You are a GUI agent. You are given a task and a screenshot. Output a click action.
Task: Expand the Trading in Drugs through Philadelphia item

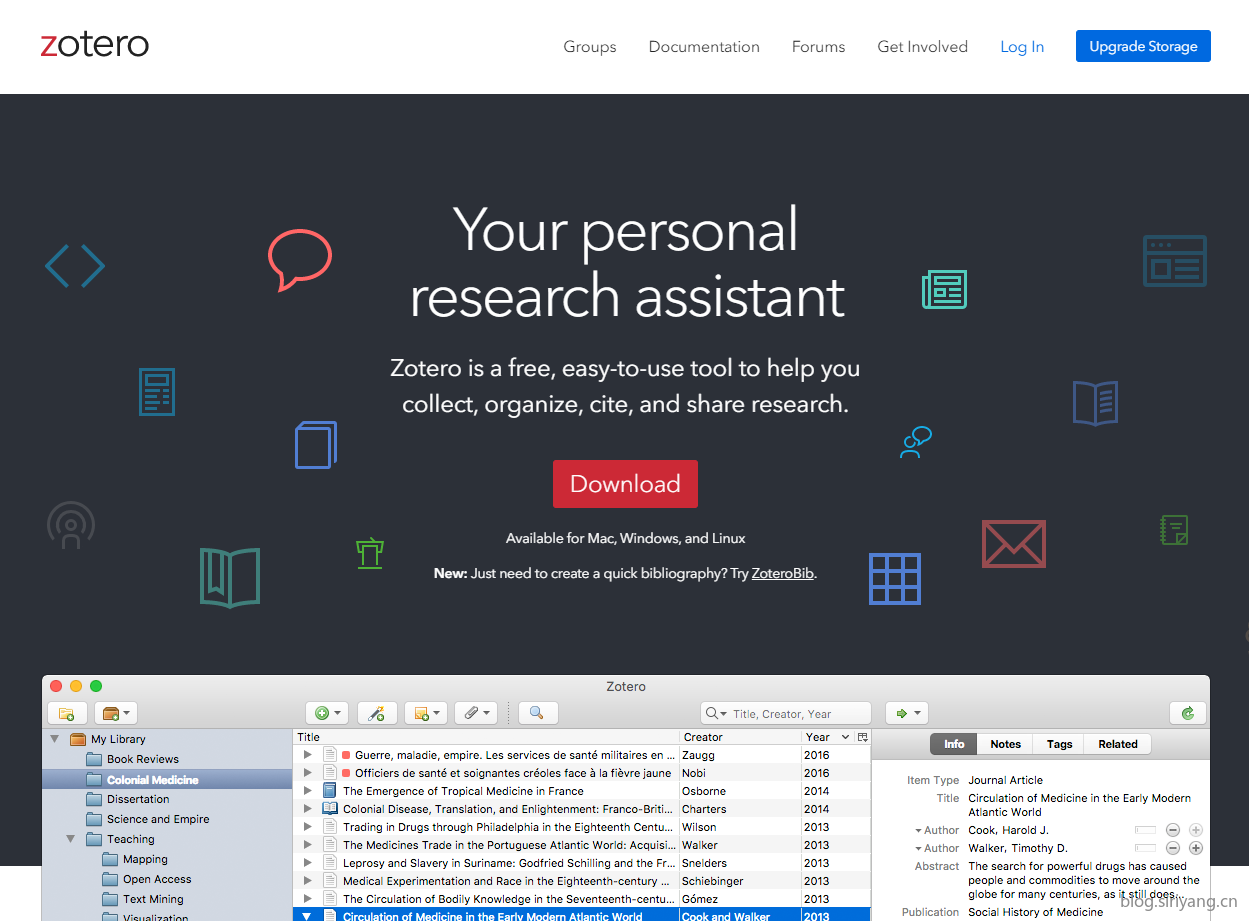pyautogui.click(x=308, y=827)
